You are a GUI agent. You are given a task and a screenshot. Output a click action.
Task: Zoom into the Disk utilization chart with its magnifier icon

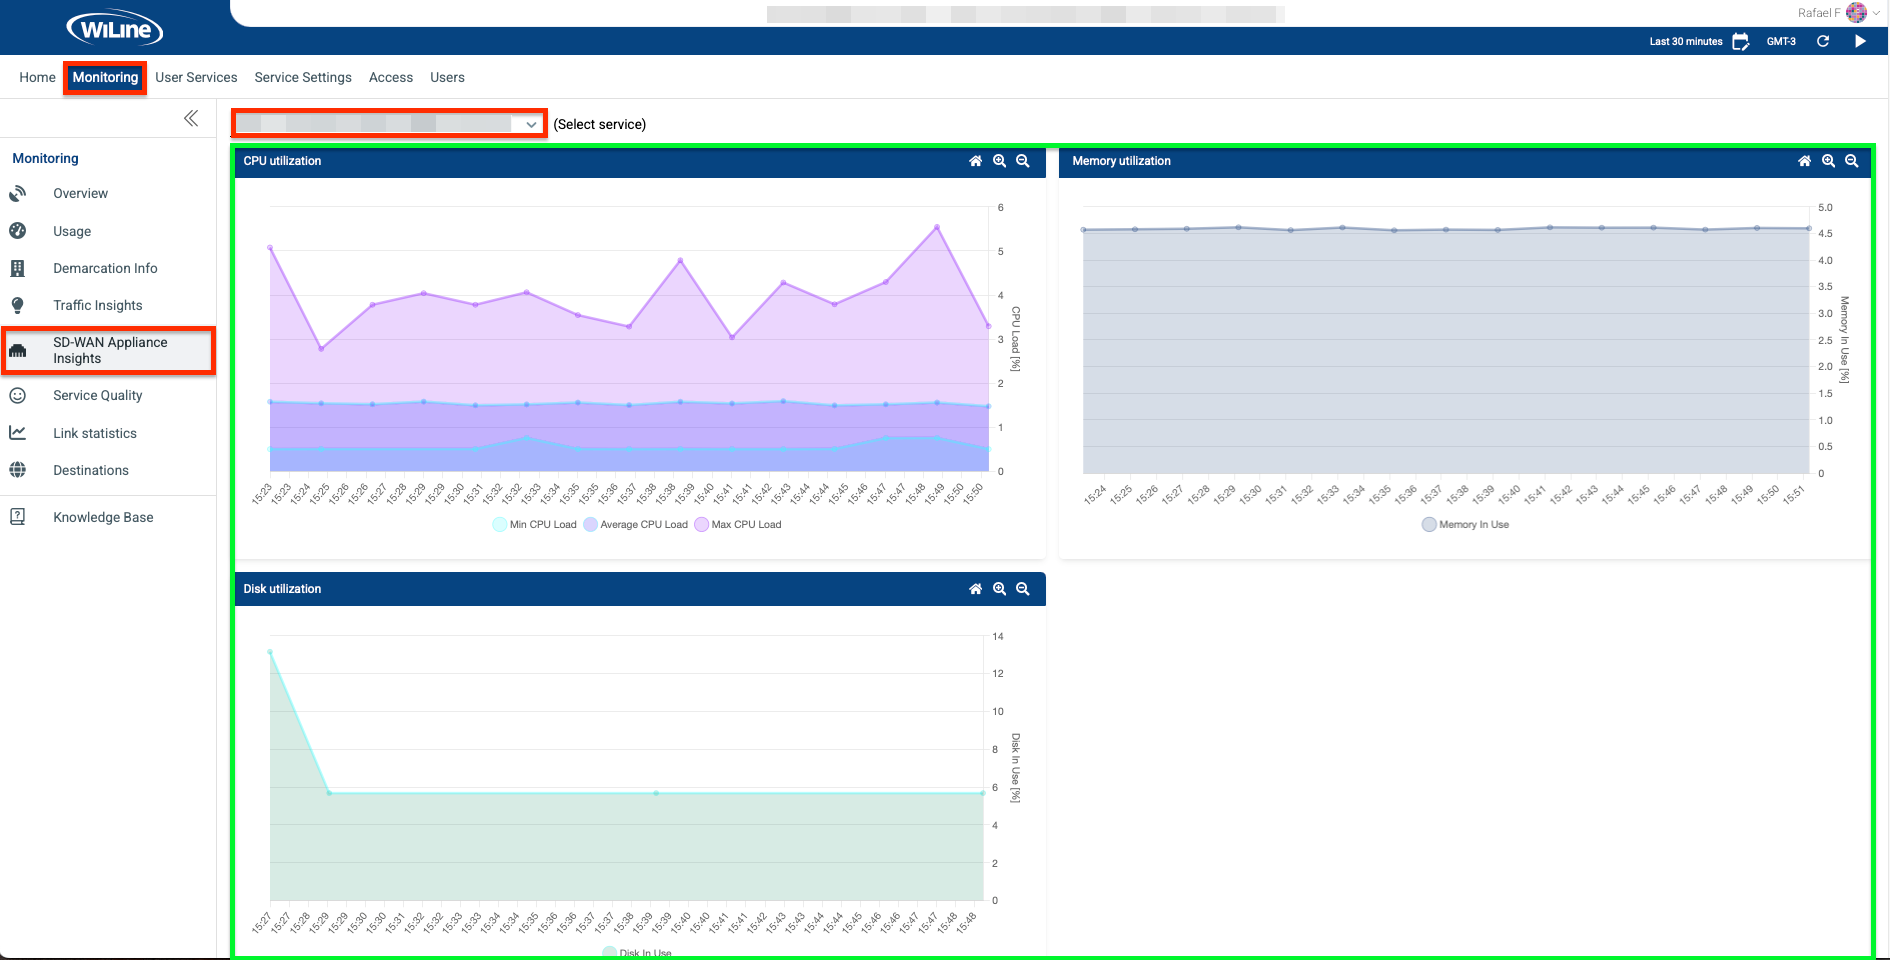999,589
